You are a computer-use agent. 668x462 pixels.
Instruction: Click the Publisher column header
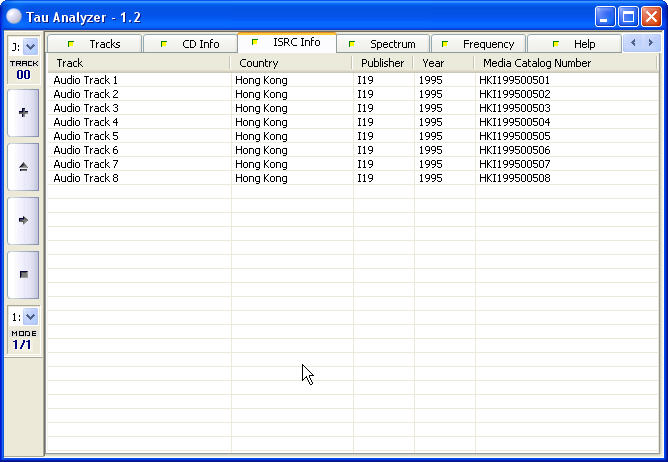coord(382,63)
